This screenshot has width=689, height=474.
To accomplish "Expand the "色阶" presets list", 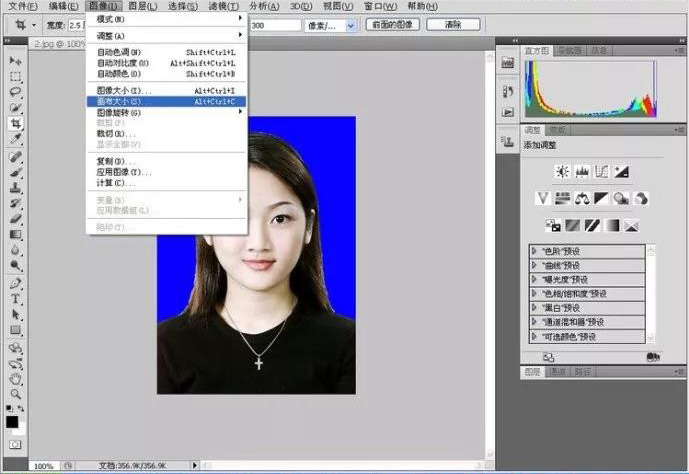I will coord(536,251).
